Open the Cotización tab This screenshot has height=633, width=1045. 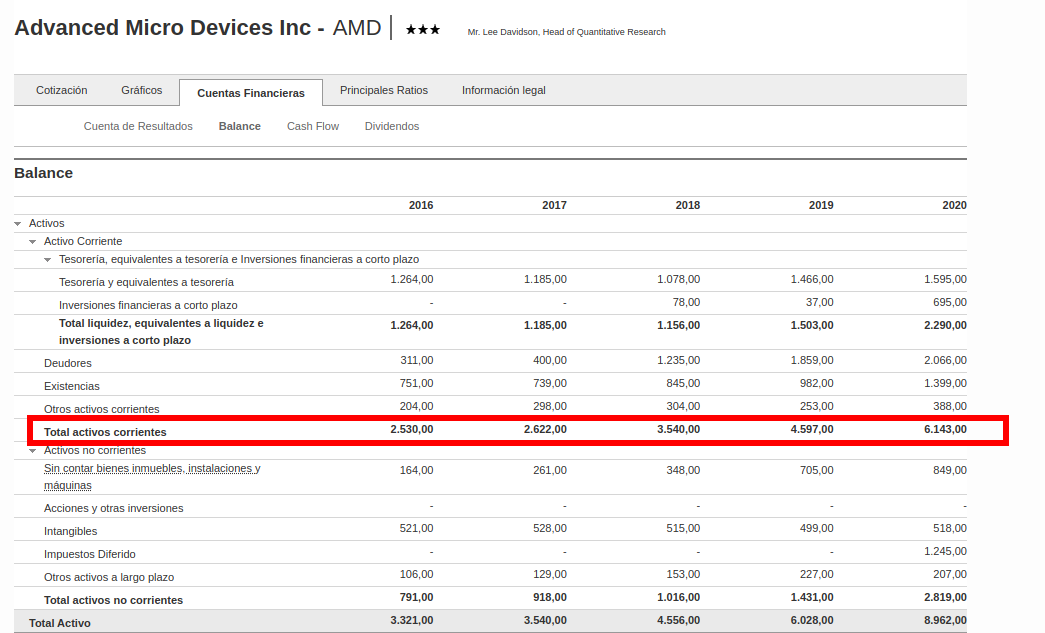[62, 90]
